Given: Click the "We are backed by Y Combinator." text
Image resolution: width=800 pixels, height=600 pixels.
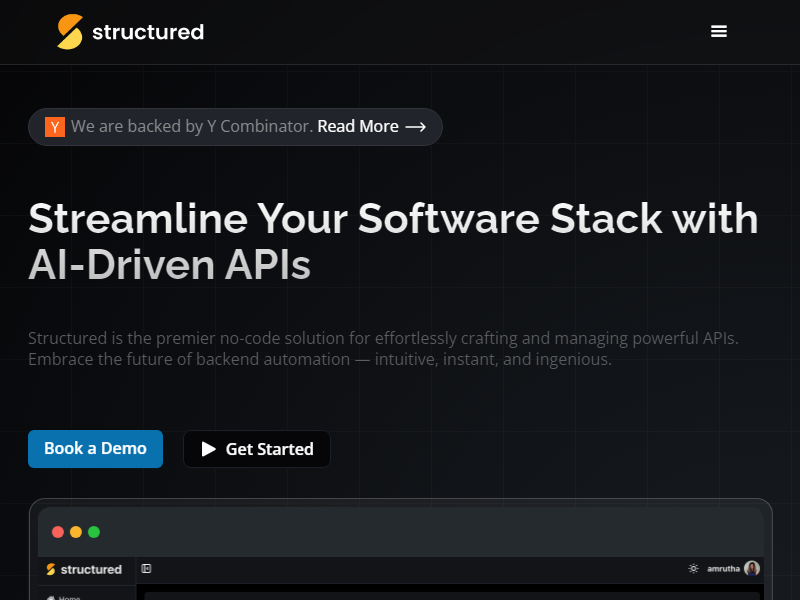Looking at the screenshot, I should pos(192,127).
